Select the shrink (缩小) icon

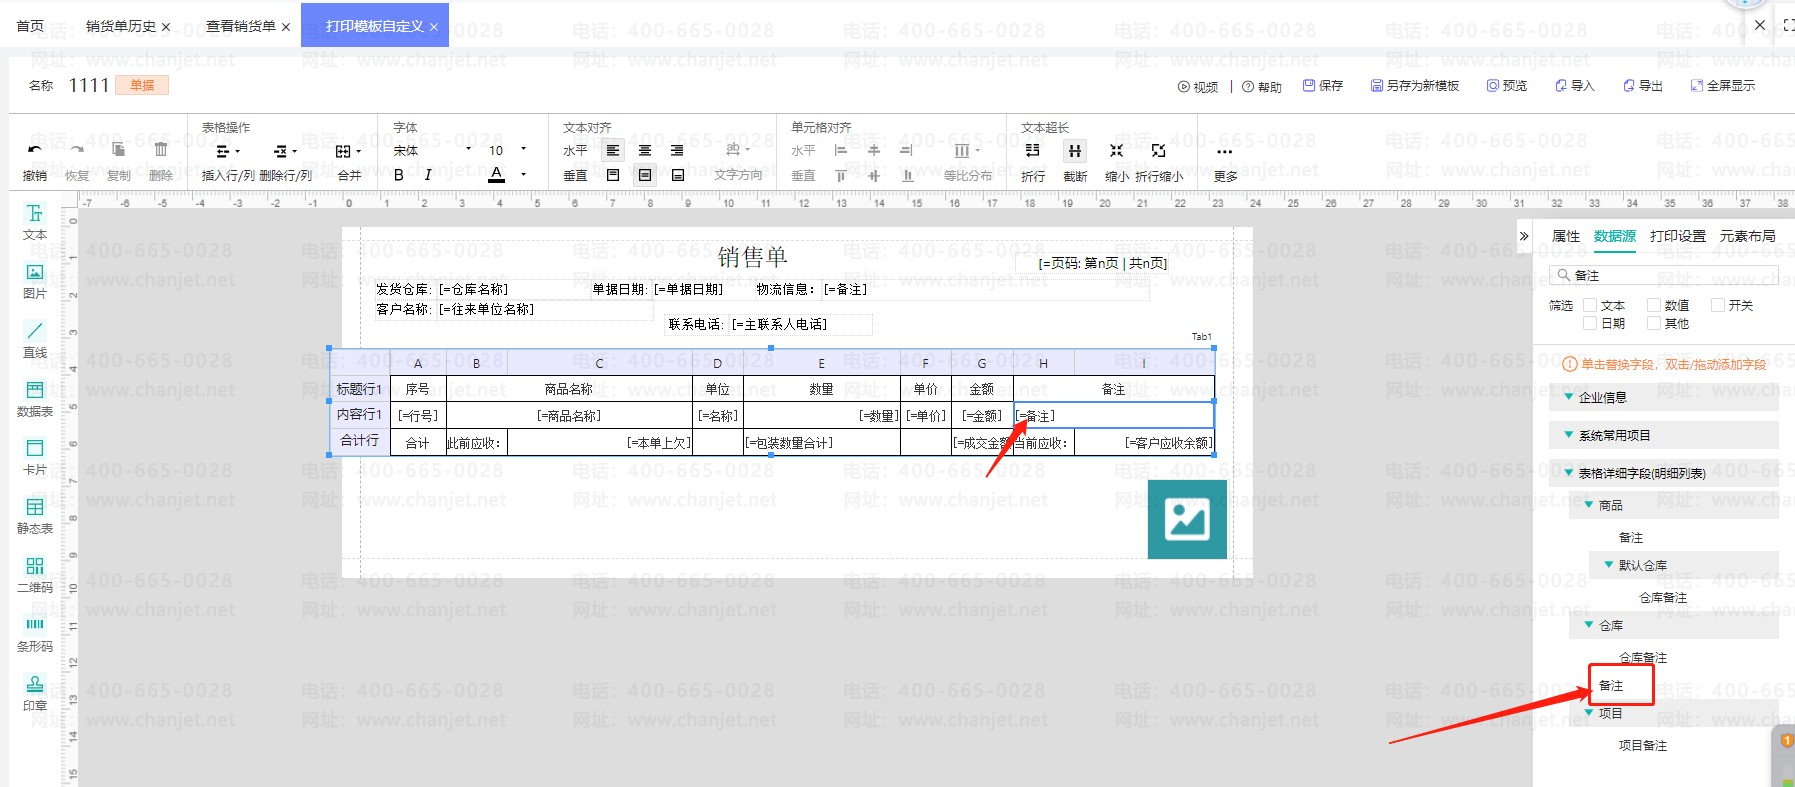(1117, 150)
